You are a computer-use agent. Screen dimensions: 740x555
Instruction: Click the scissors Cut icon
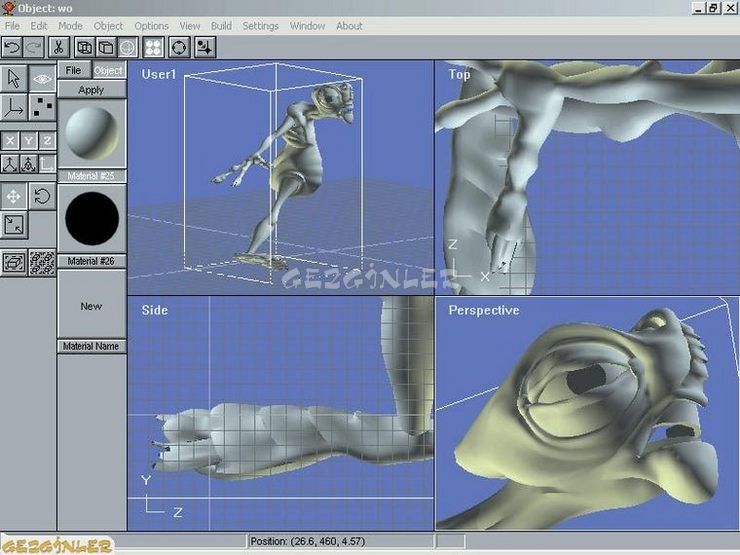tap(59, 47)
